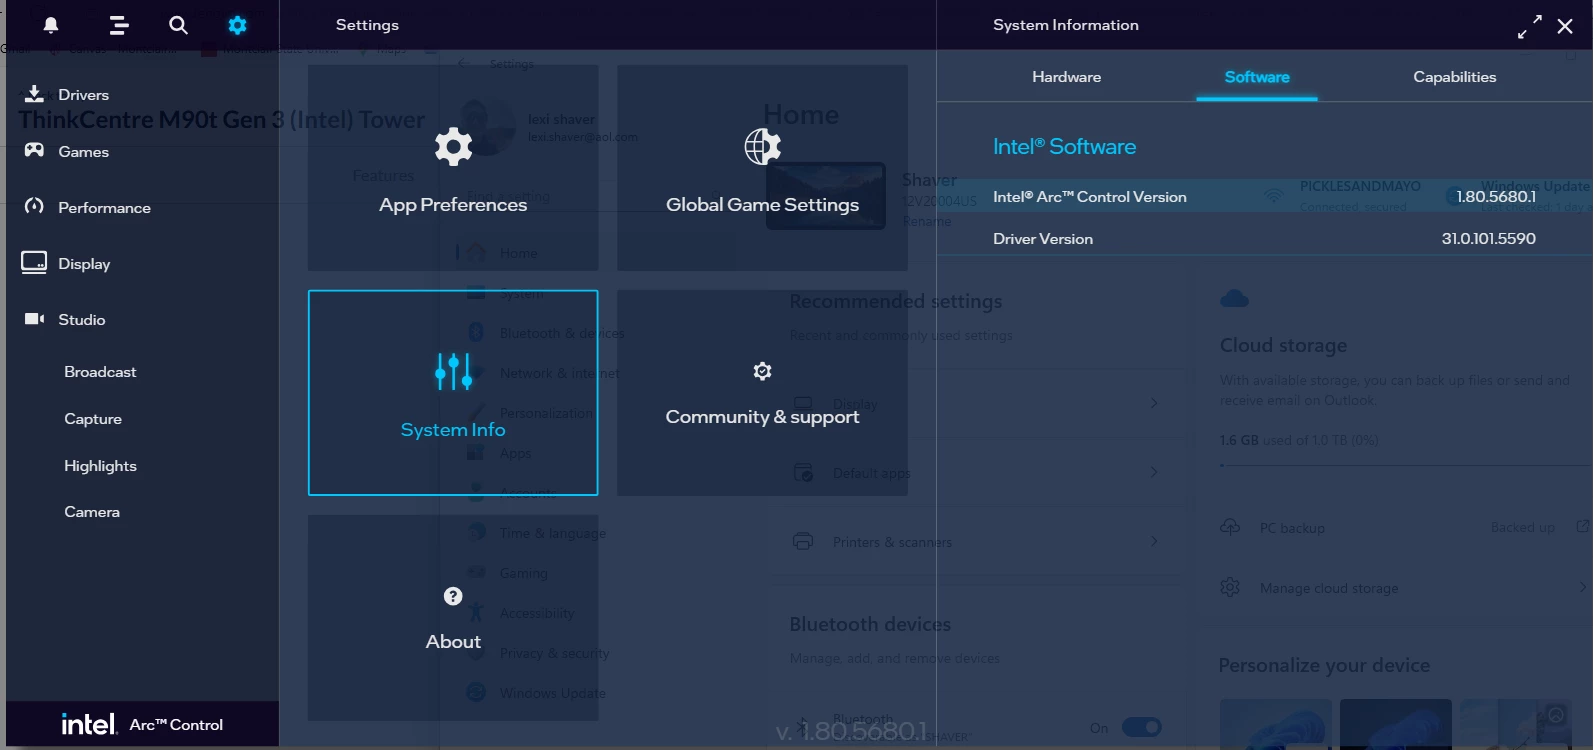The image size is (1593, 750).
Task: Open the search magnifier icon
Action: 178,25
